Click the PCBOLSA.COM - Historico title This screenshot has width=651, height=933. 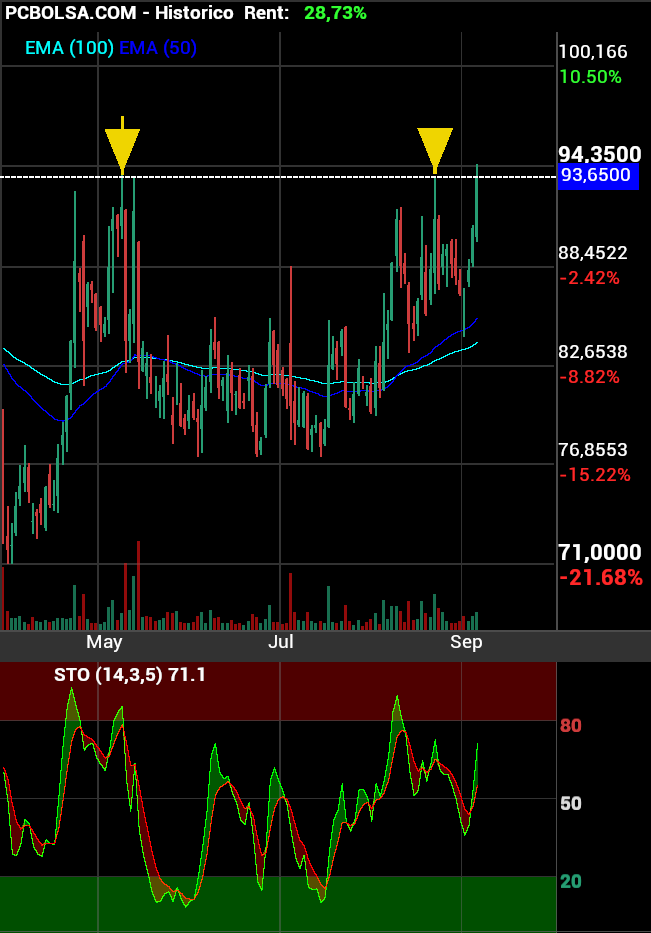pos(119,13)
